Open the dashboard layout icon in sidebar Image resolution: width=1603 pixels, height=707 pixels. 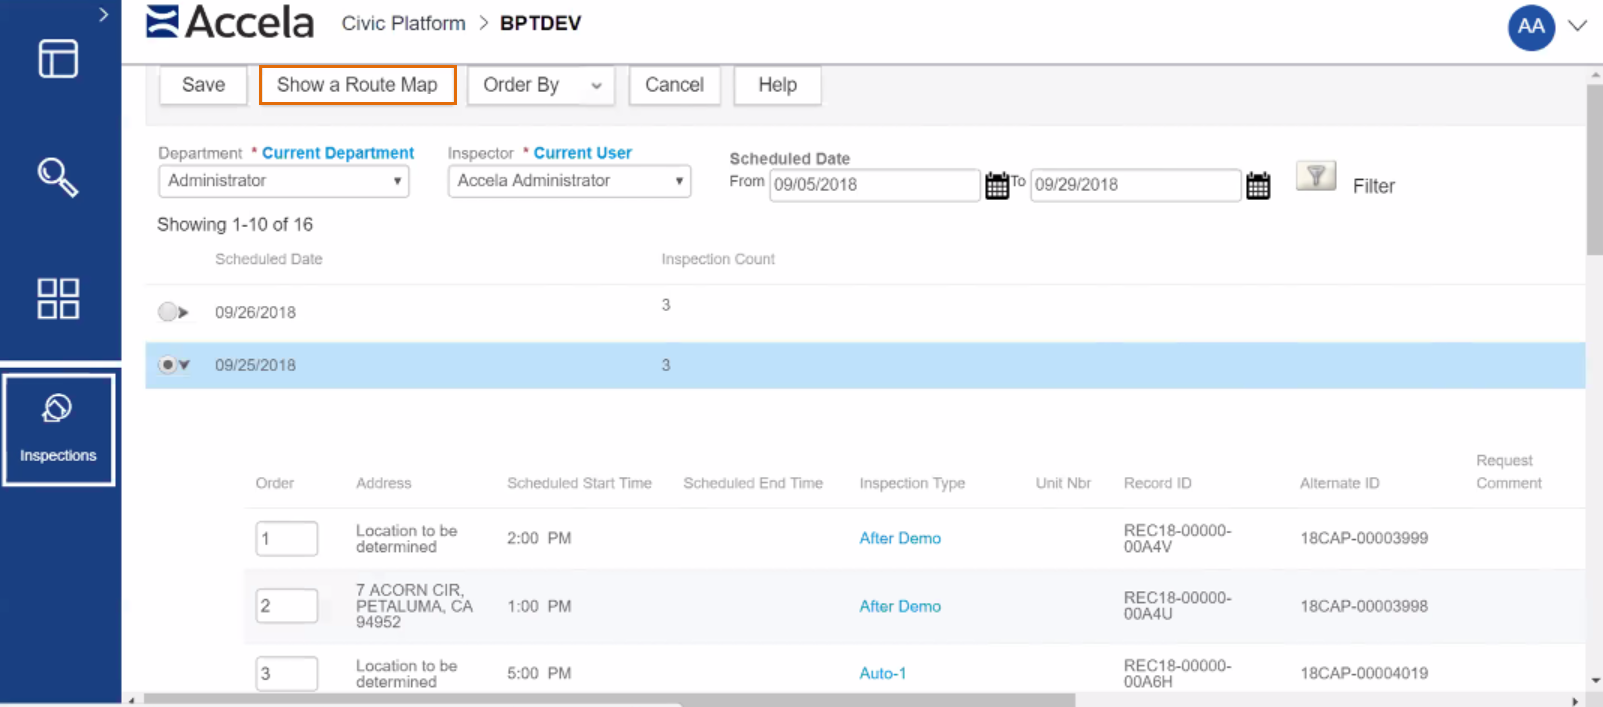click(x=58, y=59)
